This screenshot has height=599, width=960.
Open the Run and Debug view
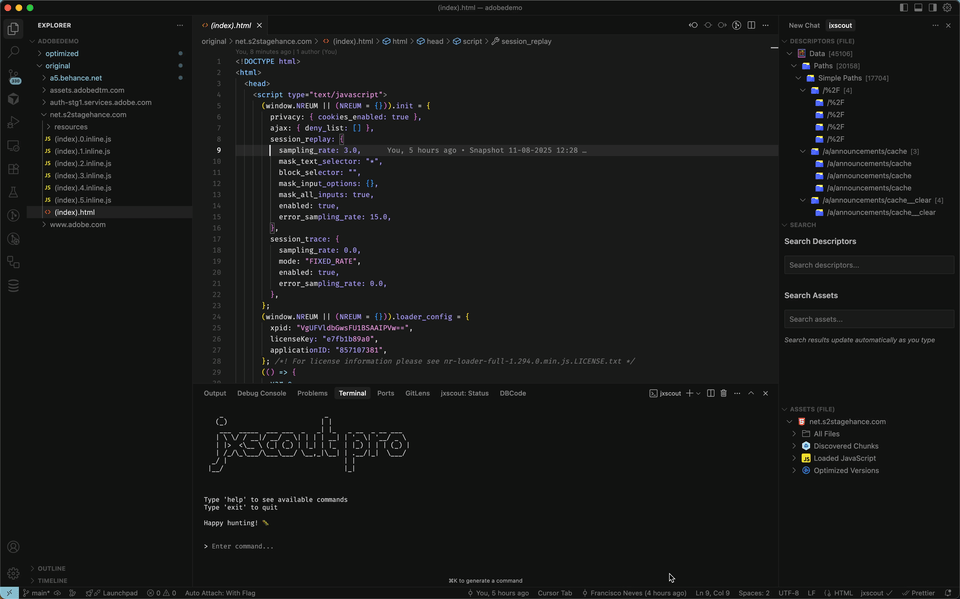(14, 122)
